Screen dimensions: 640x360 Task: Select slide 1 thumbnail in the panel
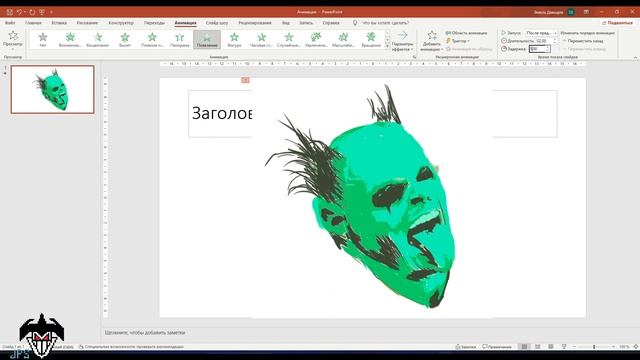click(x=52, y=89)
